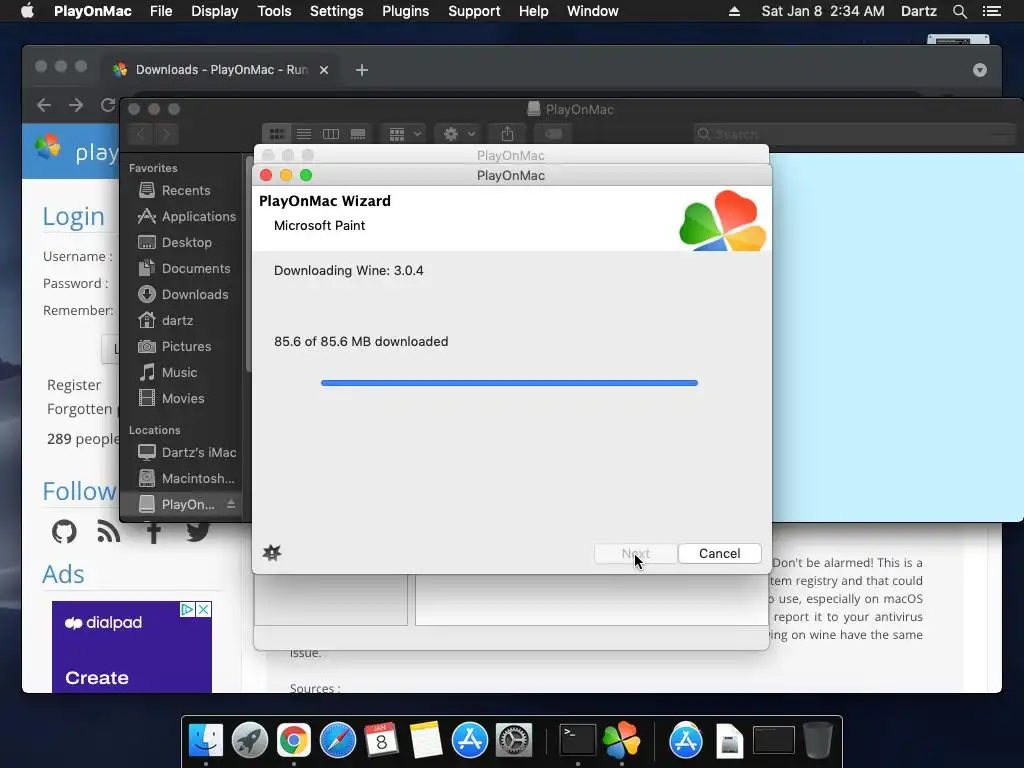Open Notification Center menu bar icon
Viewport: 1024px width, 768px height.
(x=992, y=11)
